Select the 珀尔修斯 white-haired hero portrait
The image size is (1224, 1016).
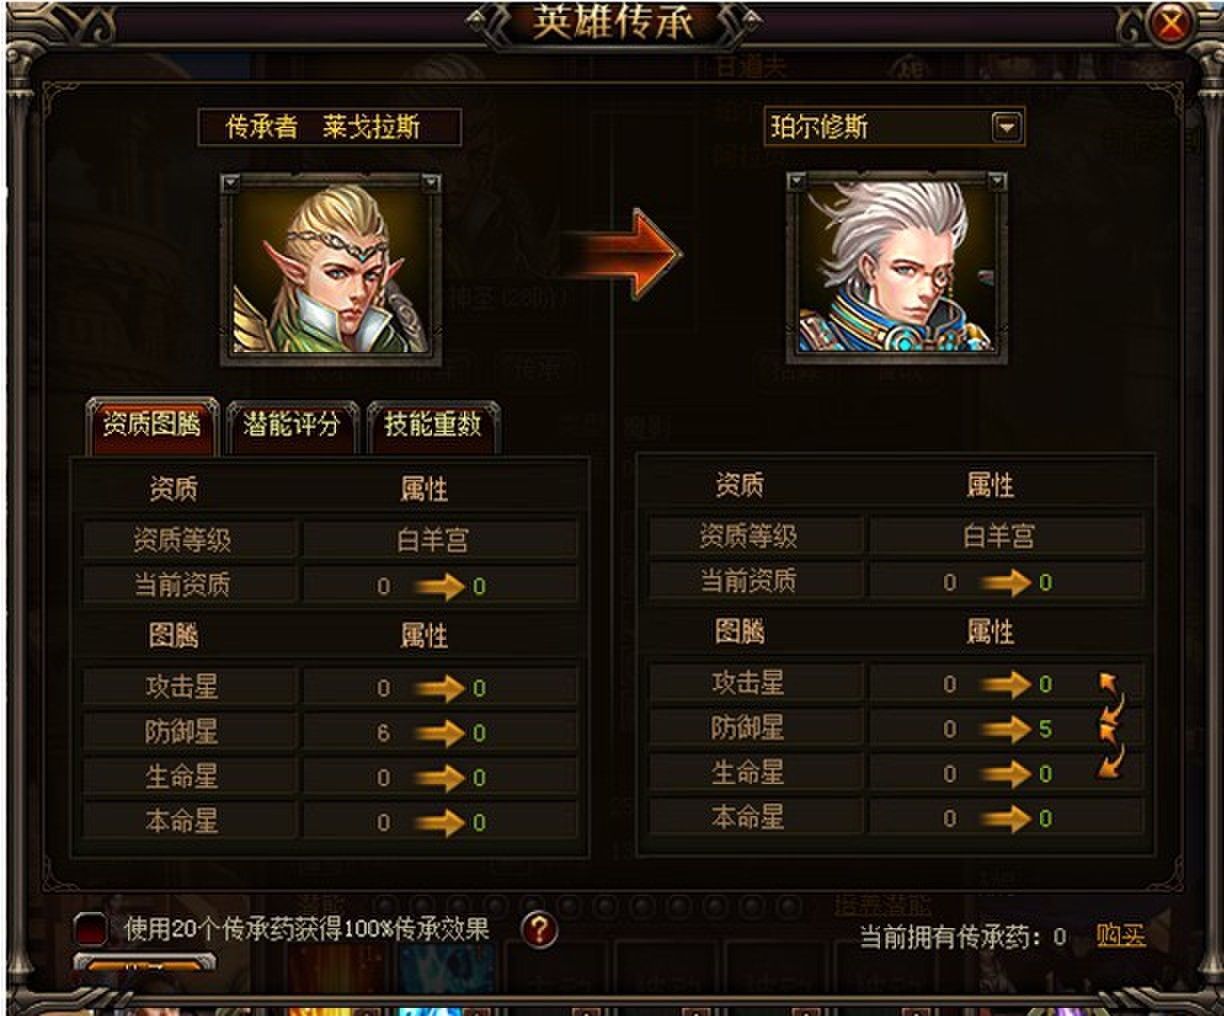point(897,268)
